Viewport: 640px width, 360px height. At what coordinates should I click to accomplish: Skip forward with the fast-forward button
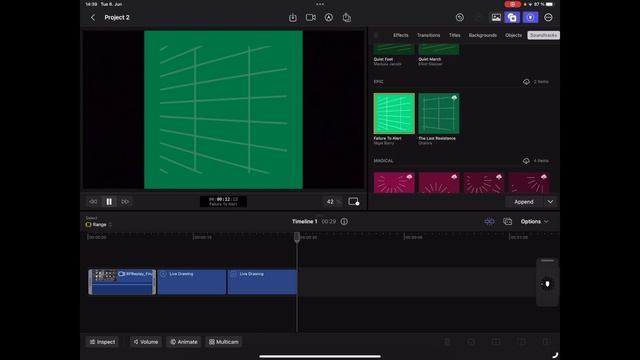(125, 202)
